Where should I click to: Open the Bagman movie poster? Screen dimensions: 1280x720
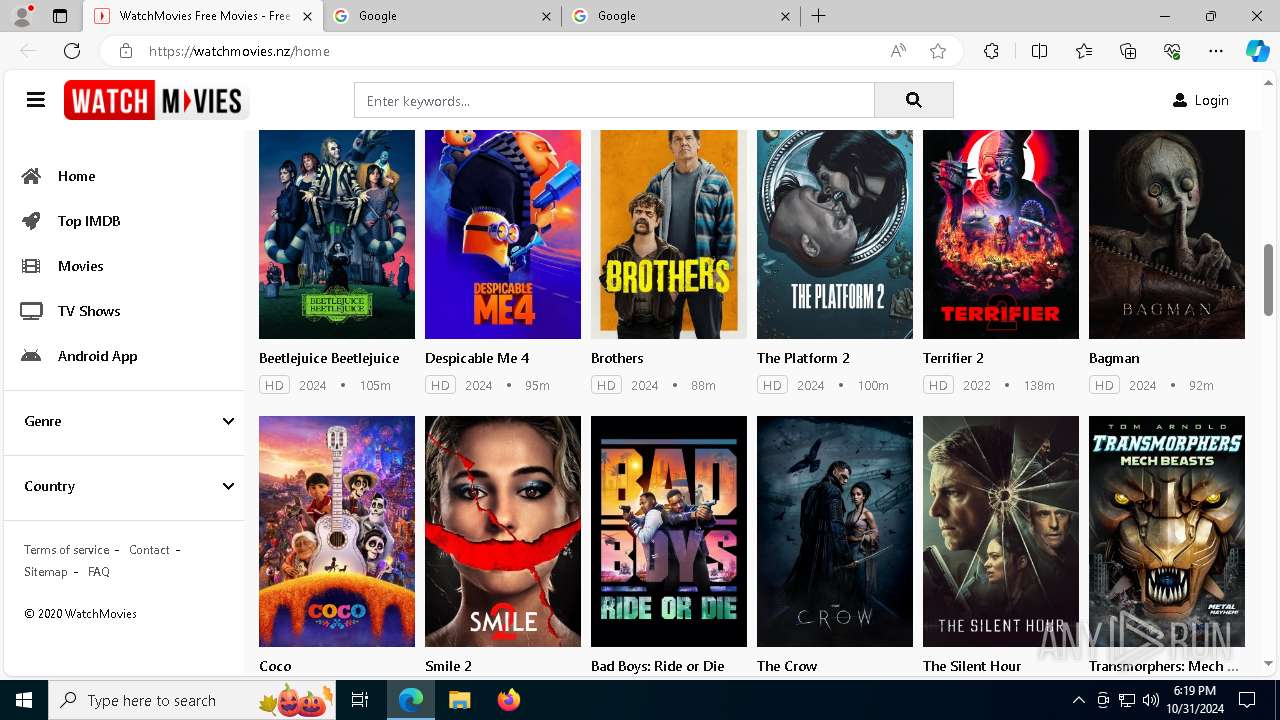tap(1167, 234)
